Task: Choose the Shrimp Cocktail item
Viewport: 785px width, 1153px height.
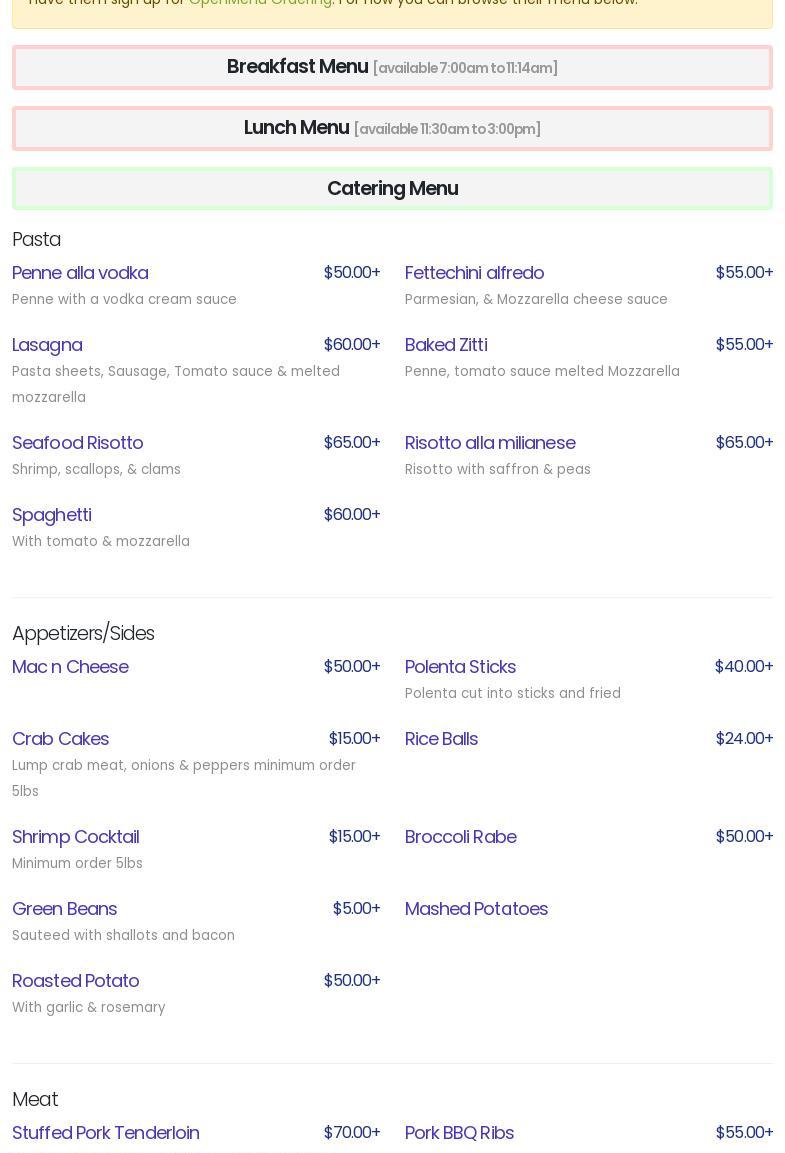Action: (x=75, y=837)
